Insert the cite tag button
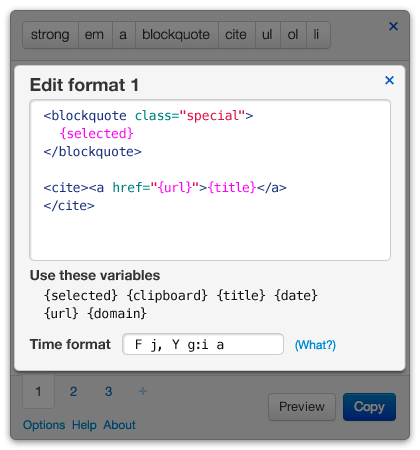The image size is (420, 450). (236, 35)
